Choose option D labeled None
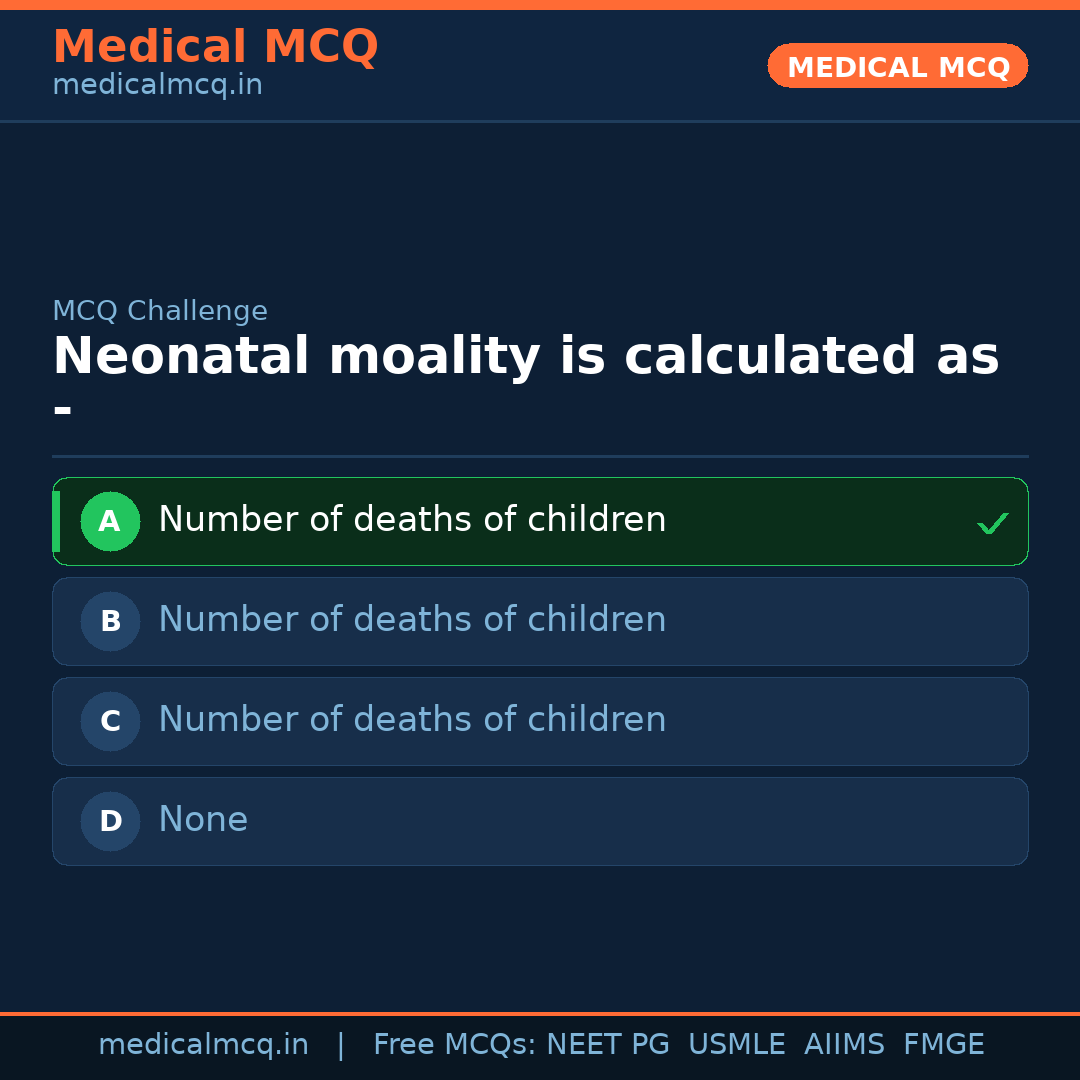 pos(540,821)
